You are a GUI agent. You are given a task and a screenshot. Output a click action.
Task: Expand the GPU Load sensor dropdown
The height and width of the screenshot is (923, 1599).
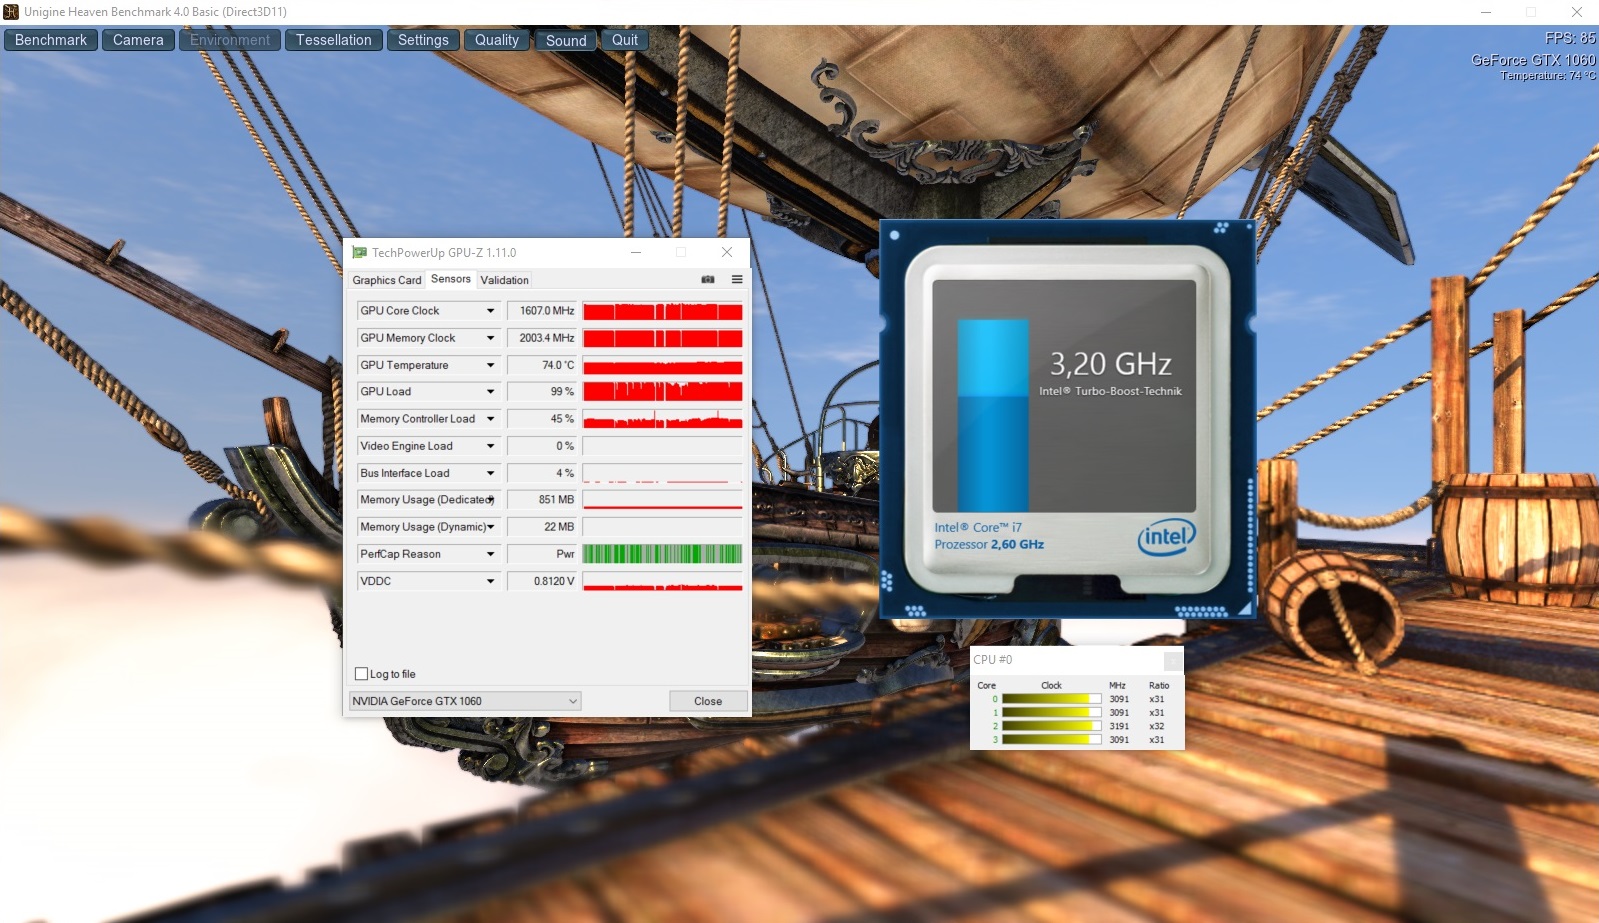point(490,392)
